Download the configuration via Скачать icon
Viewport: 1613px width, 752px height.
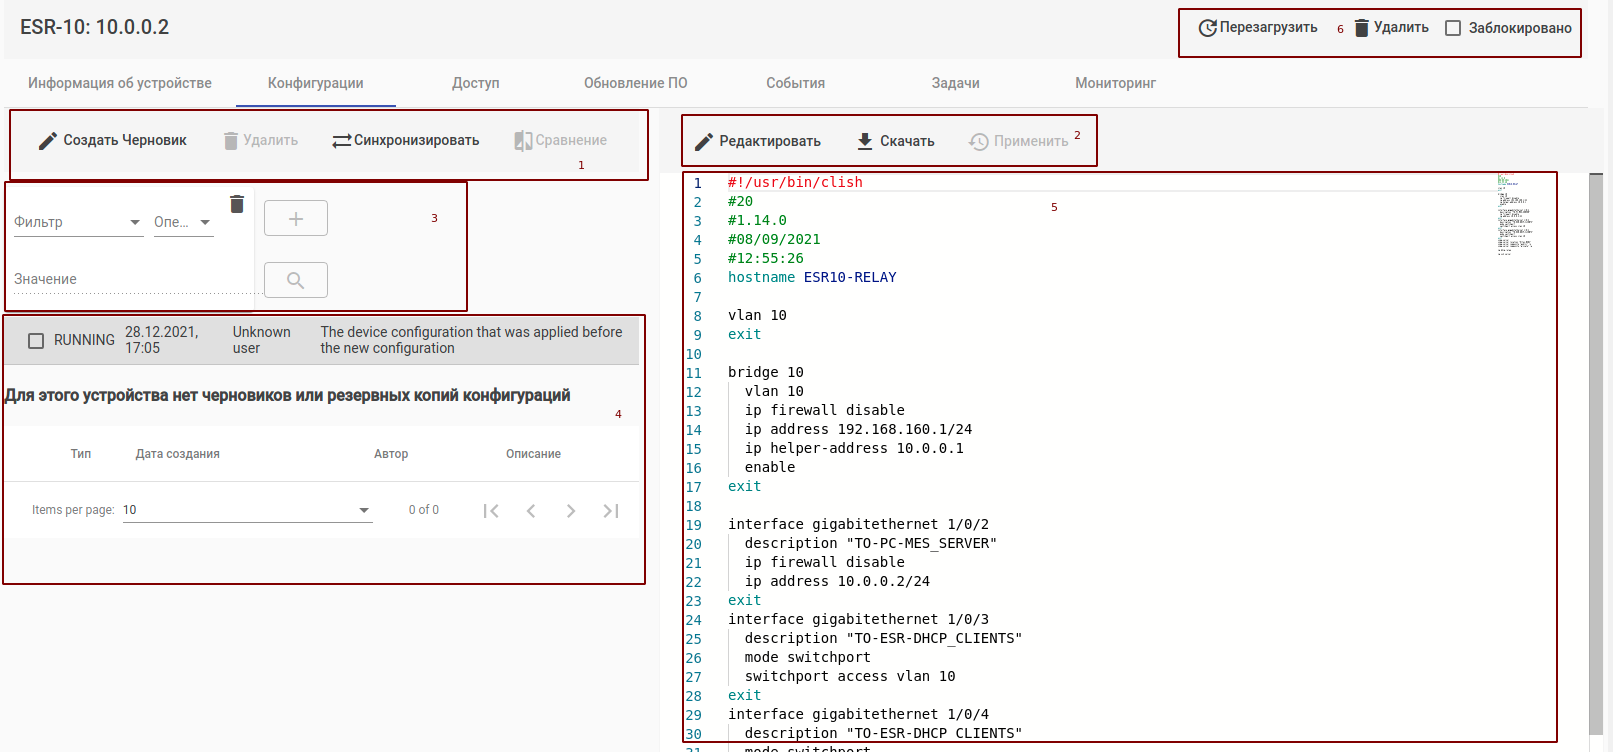click(865, 141)
